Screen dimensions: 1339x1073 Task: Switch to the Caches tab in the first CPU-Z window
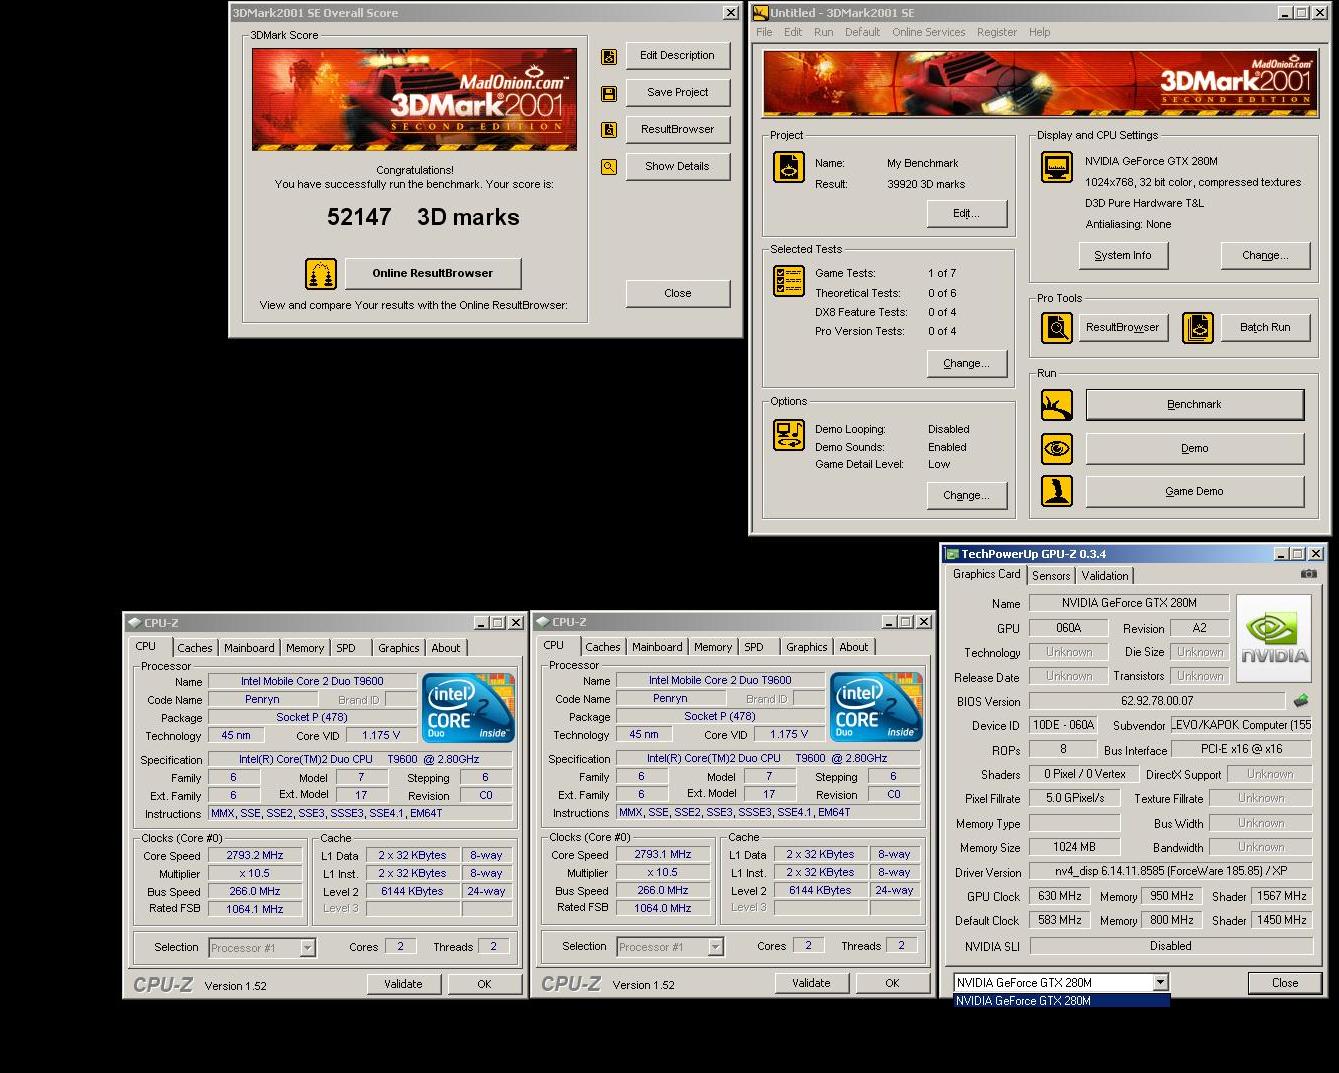pos(195,648)
